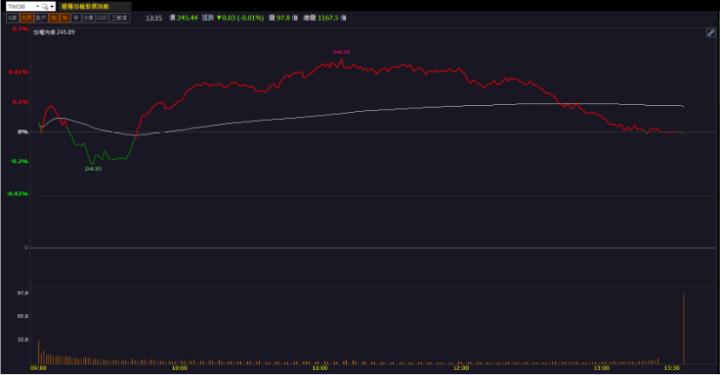Click the magnifier search icon beside symbol box
The image size is (720, 375).
pos(45,6)
